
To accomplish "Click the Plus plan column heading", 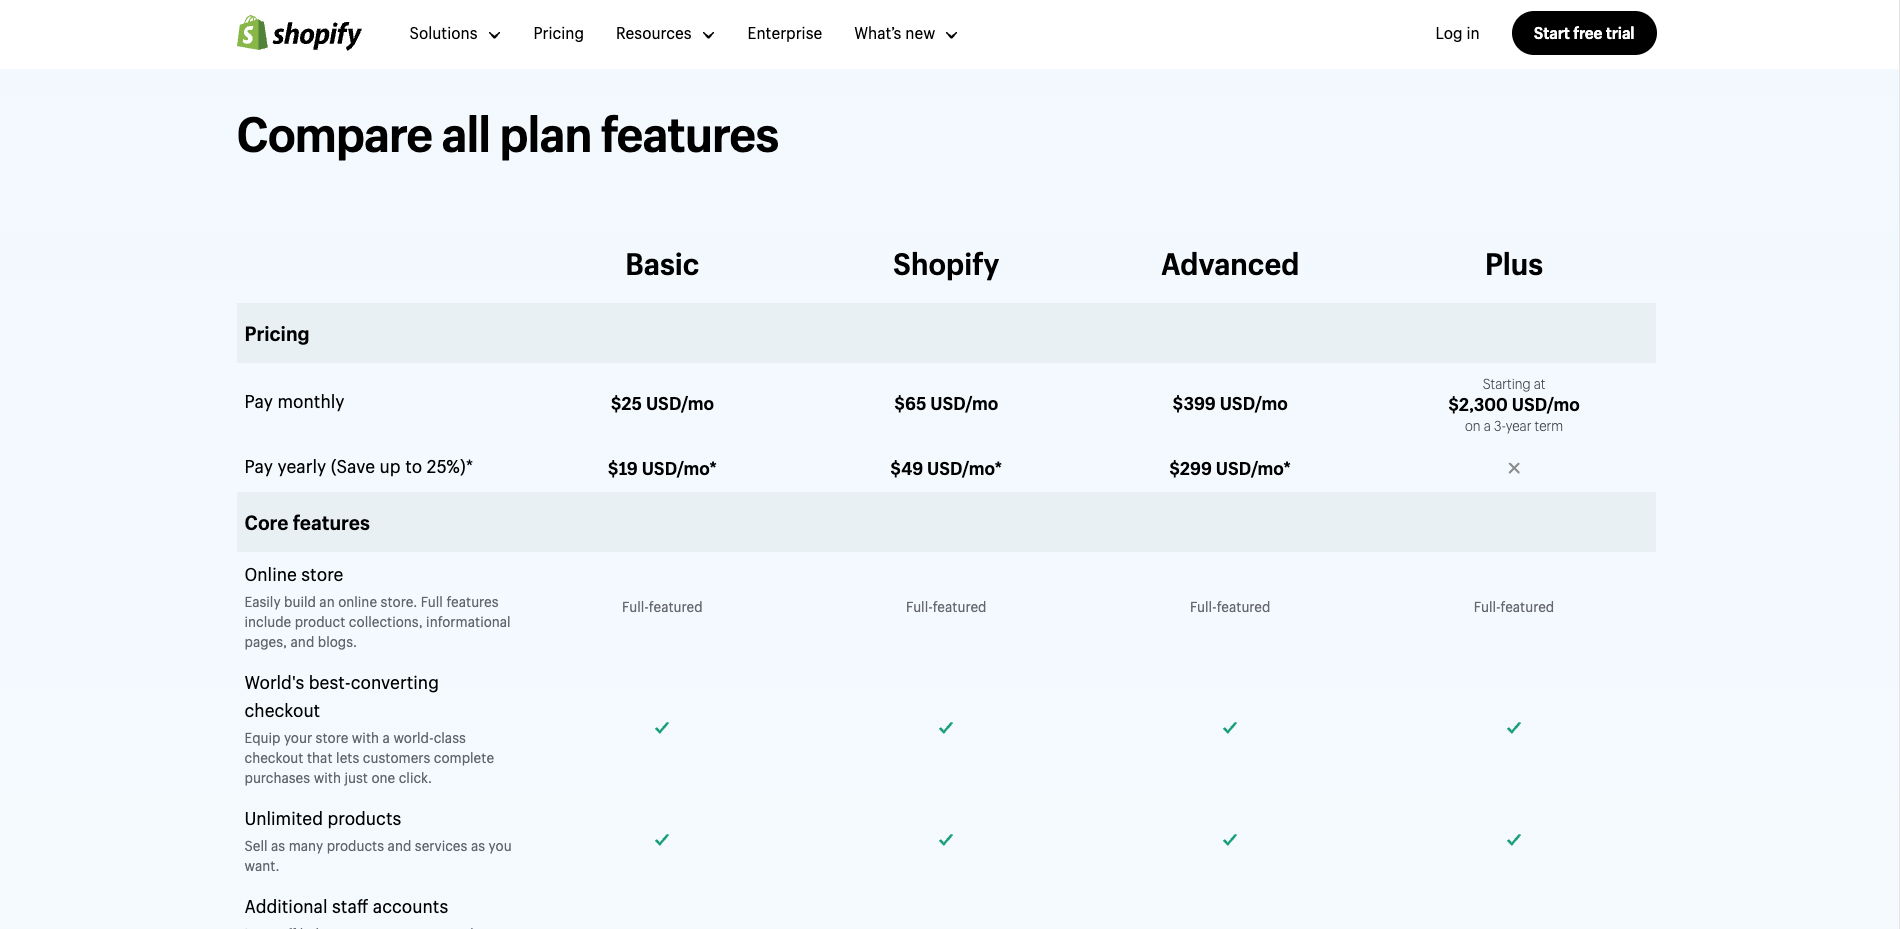I will [1514, 264].
